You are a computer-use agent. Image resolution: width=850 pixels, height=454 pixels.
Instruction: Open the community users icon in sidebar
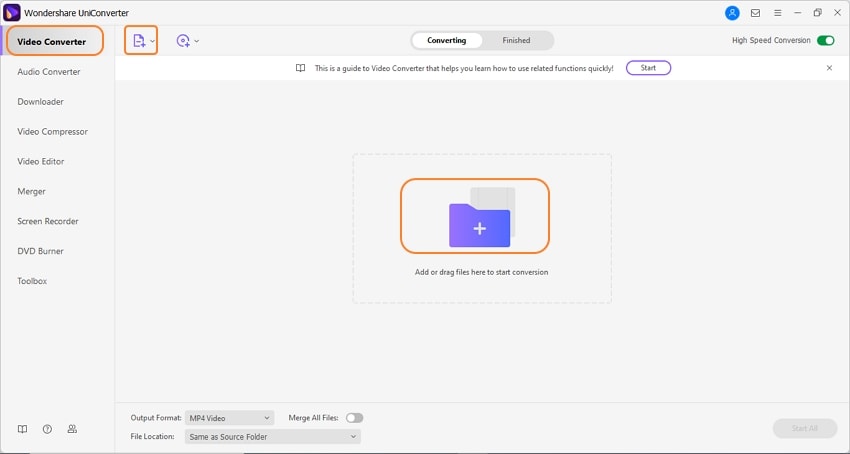(x=72, y=429)
